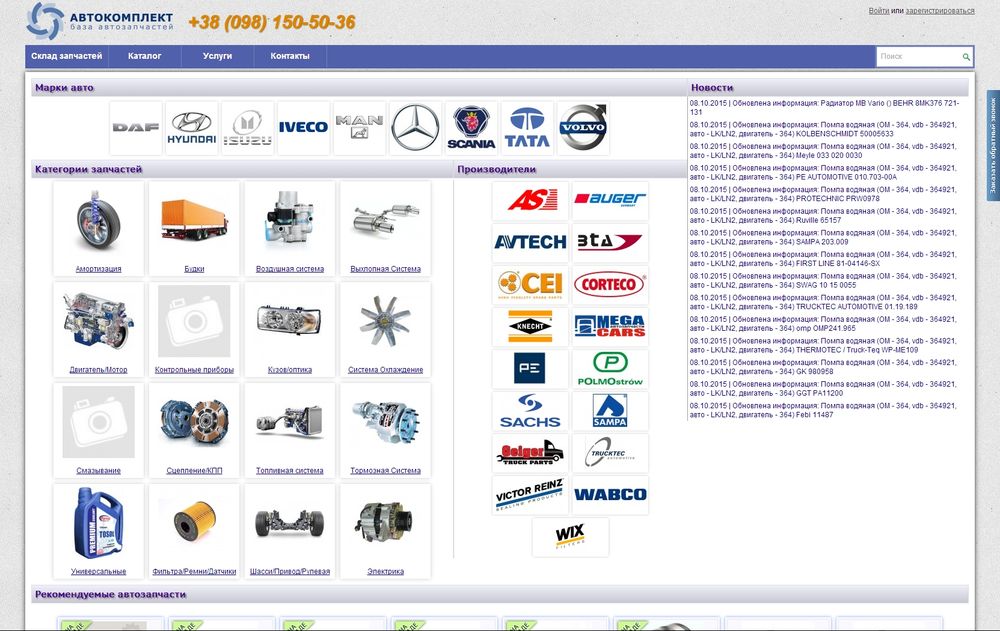The image size is (1000, 631).
Task: Click the Sampa manufacturer logo
Action: click(610, 411)
